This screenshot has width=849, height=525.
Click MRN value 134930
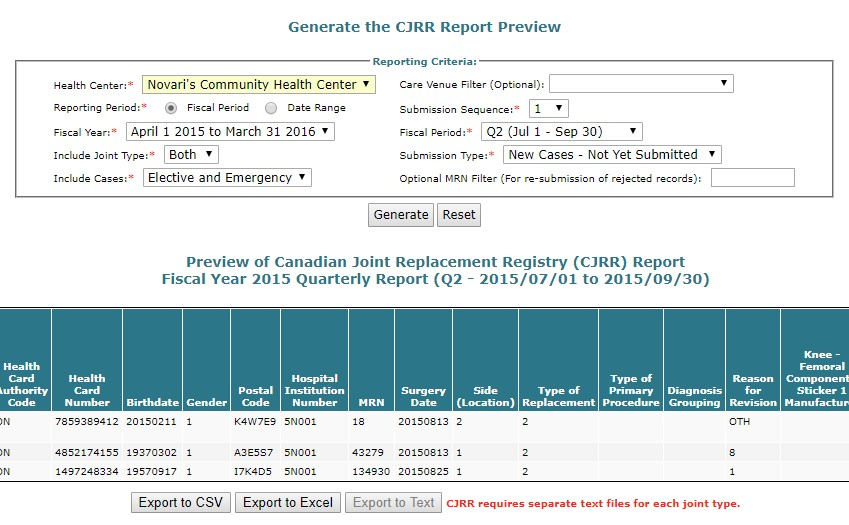(371, 472)
